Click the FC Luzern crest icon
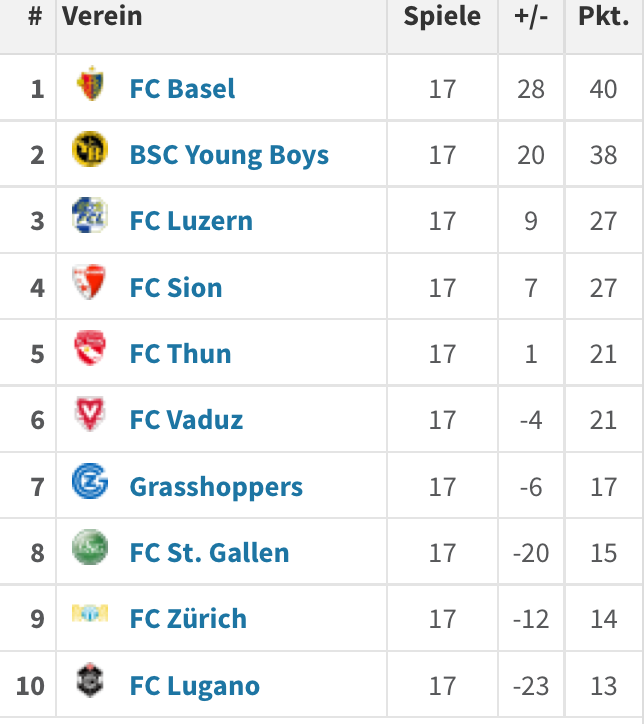Screen dimensions: 644x724 [90, 215]
